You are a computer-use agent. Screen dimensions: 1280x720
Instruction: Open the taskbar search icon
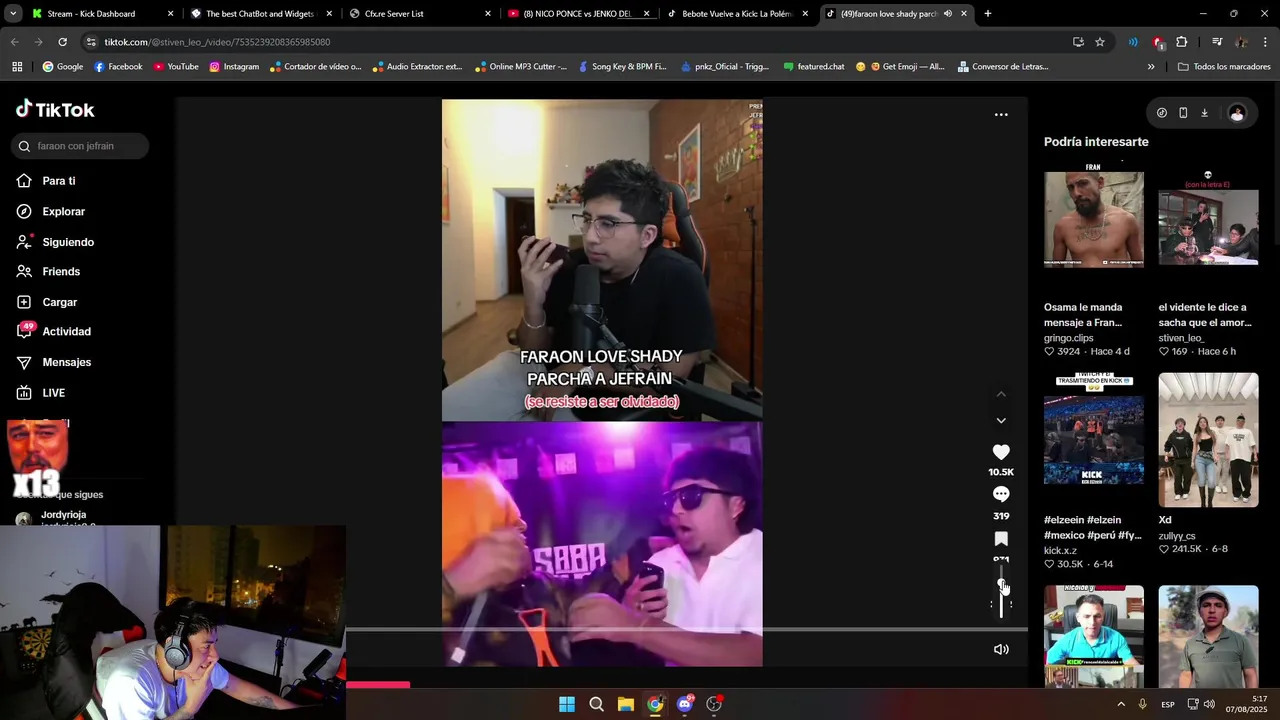(596, 704)
